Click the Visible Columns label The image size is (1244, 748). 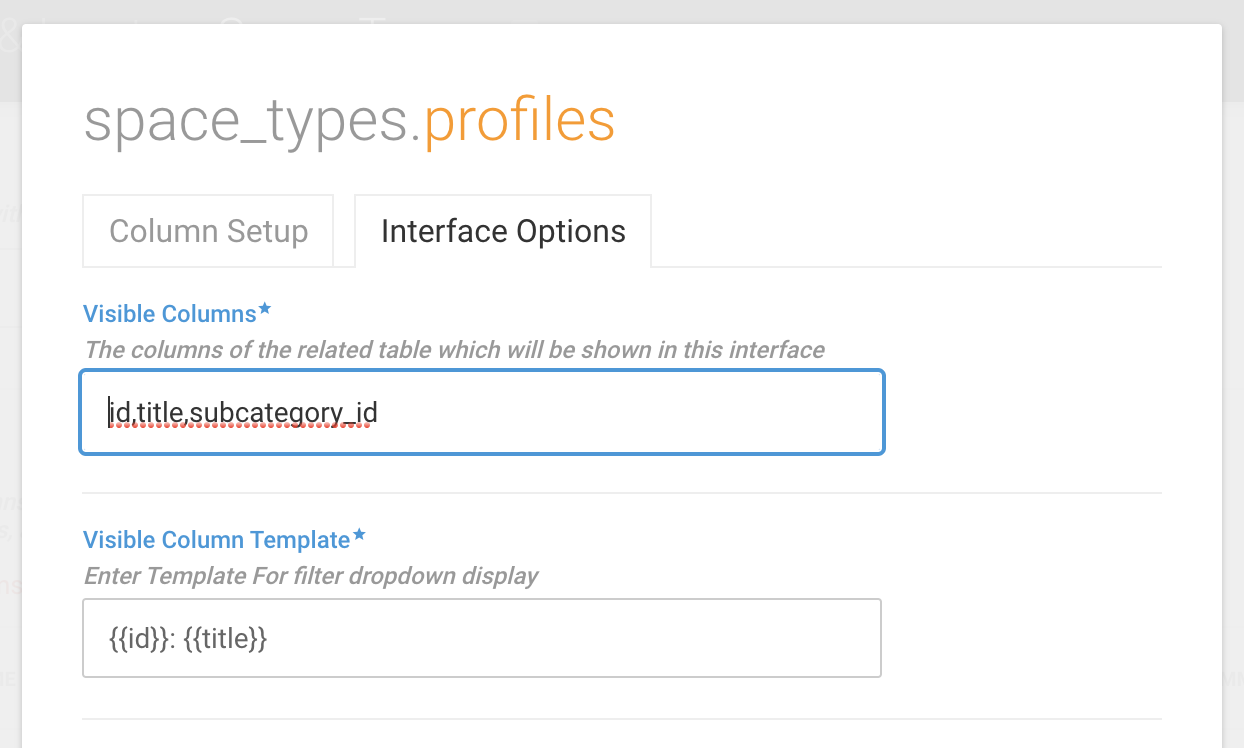click(x=170, y=314)
